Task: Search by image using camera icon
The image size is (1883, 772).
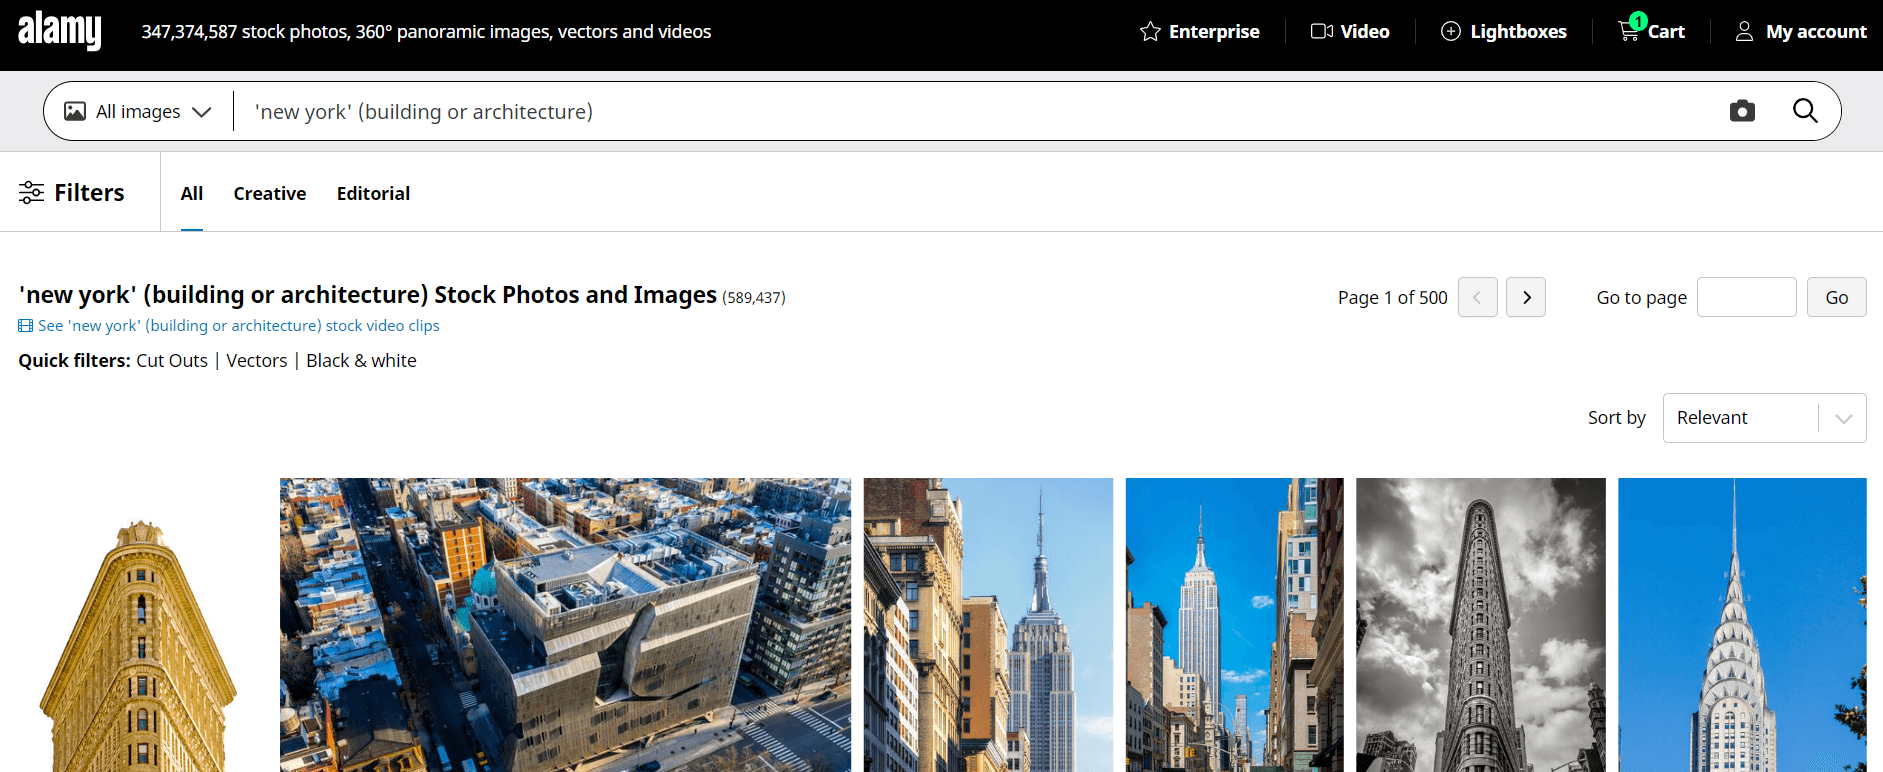Action: click(1742, 111)
